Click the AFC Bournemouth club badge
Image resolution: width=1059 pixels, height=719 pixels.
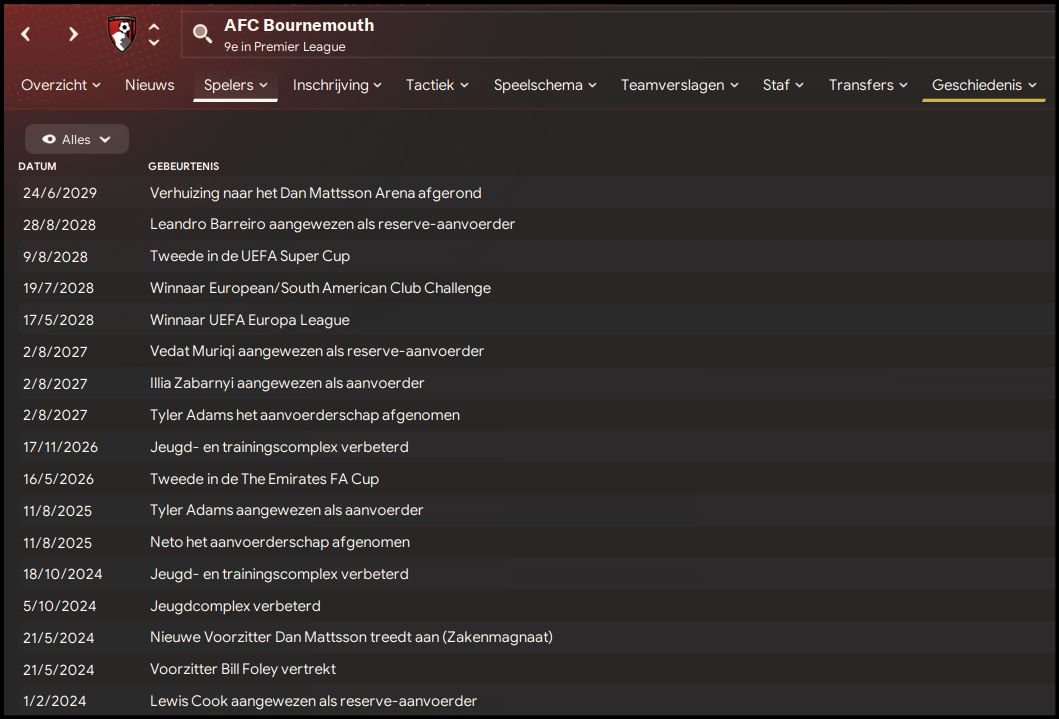(122, 34)
